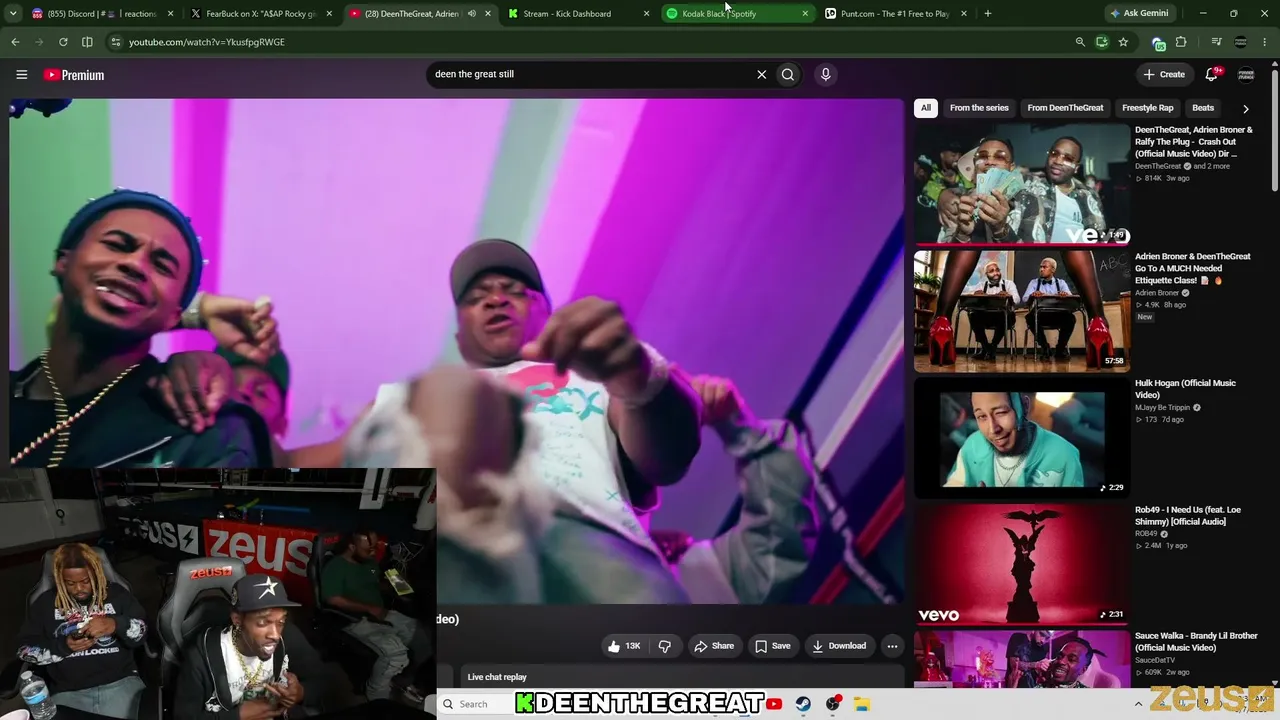Open Crash Out official music video thumbnail
The height and width of the screenshot is (720, 1280).
click(1022, 184)
